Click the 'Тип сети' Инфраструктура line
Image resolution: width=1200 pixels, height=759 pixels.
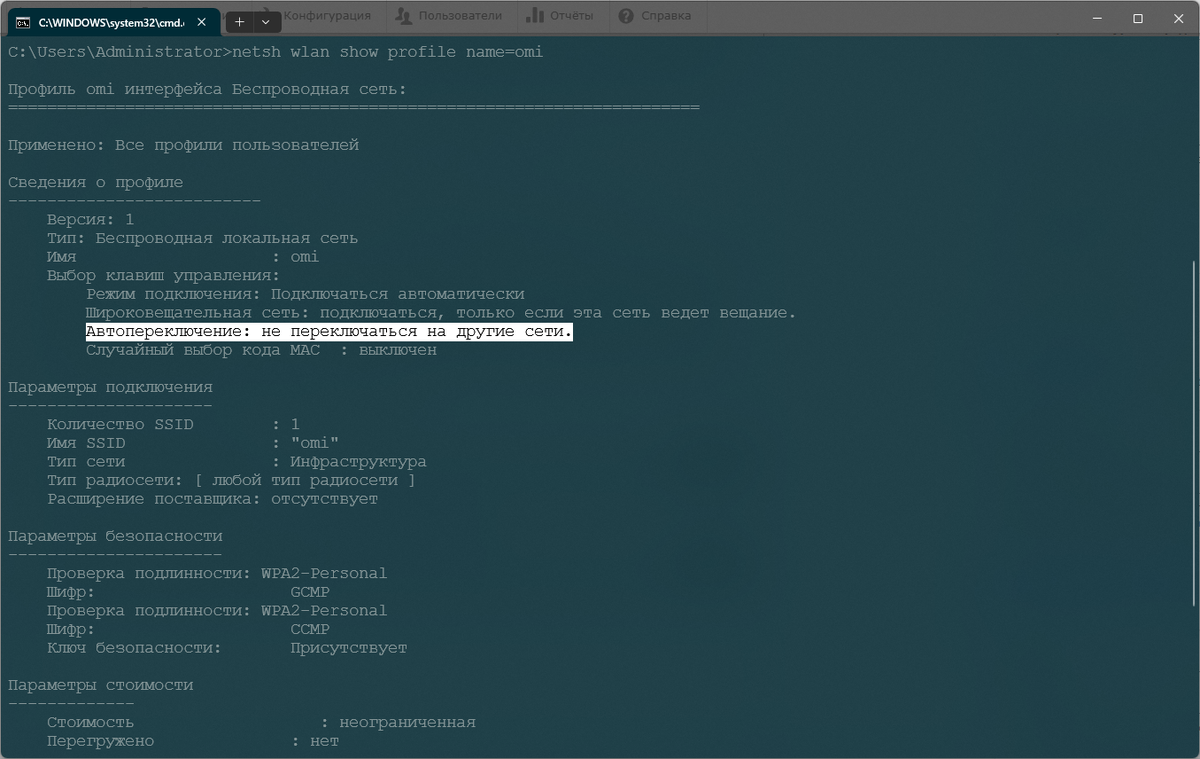(236, 462)
